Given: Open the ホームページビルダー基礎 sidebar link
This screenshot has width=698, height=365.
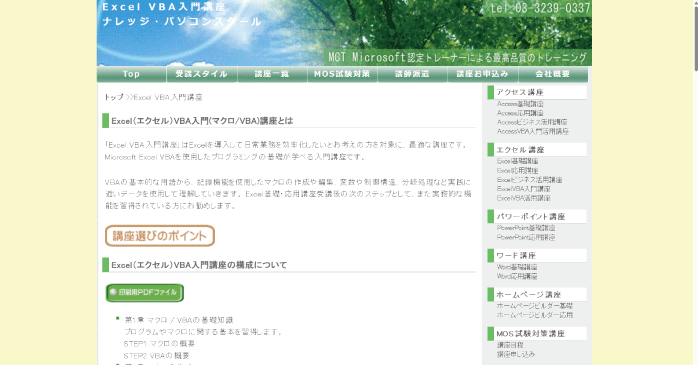Looking at the screenshot, I should coord(535,306).
